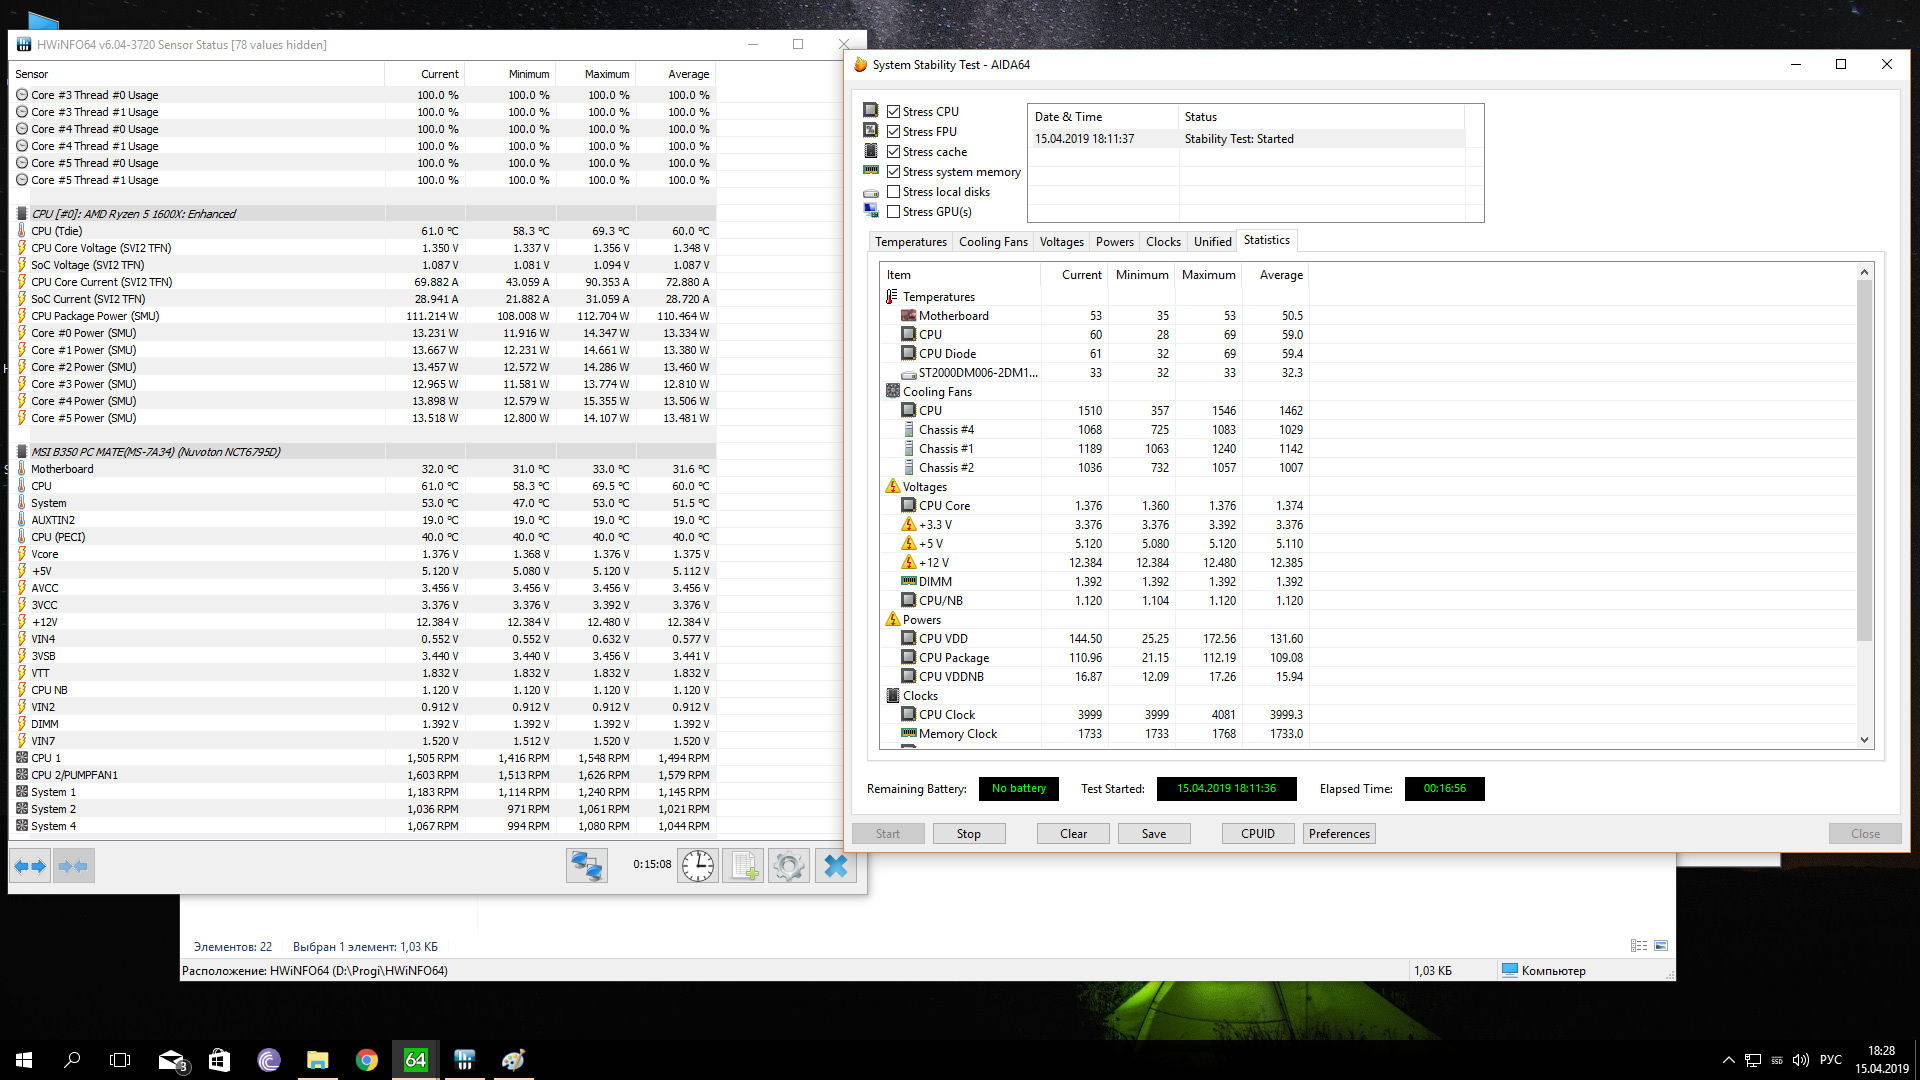Uncheck Stress CPU checkbox

point(894,112)
